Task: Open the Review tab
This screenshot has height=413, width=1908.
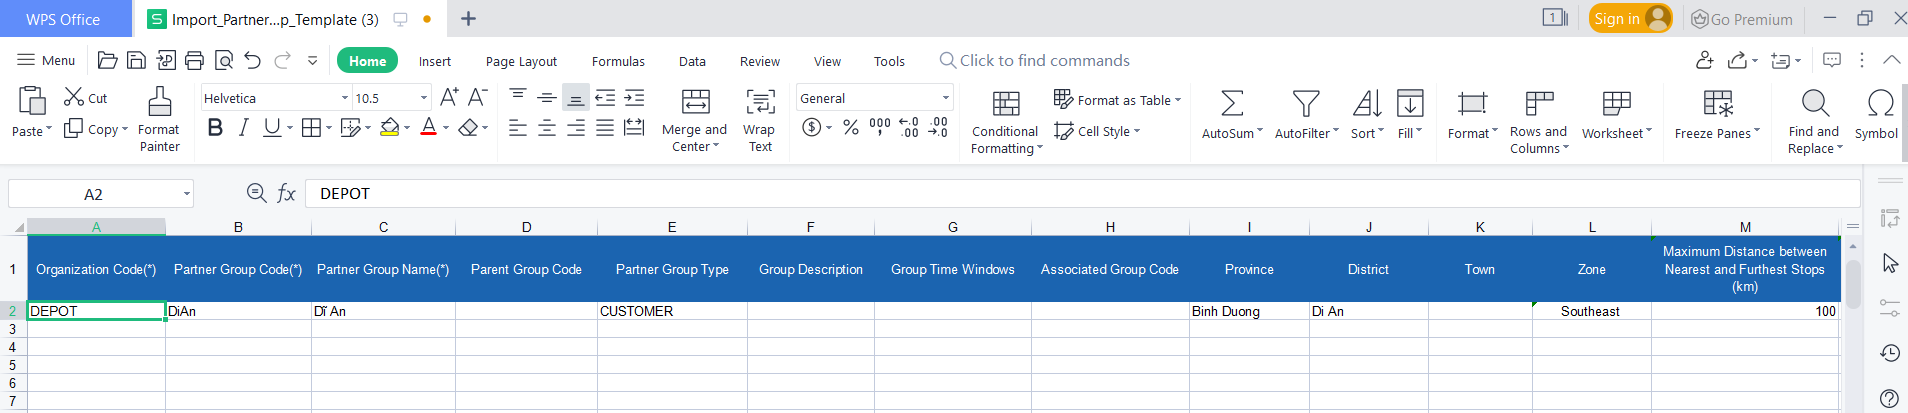Action: click(x=760, y=61)
